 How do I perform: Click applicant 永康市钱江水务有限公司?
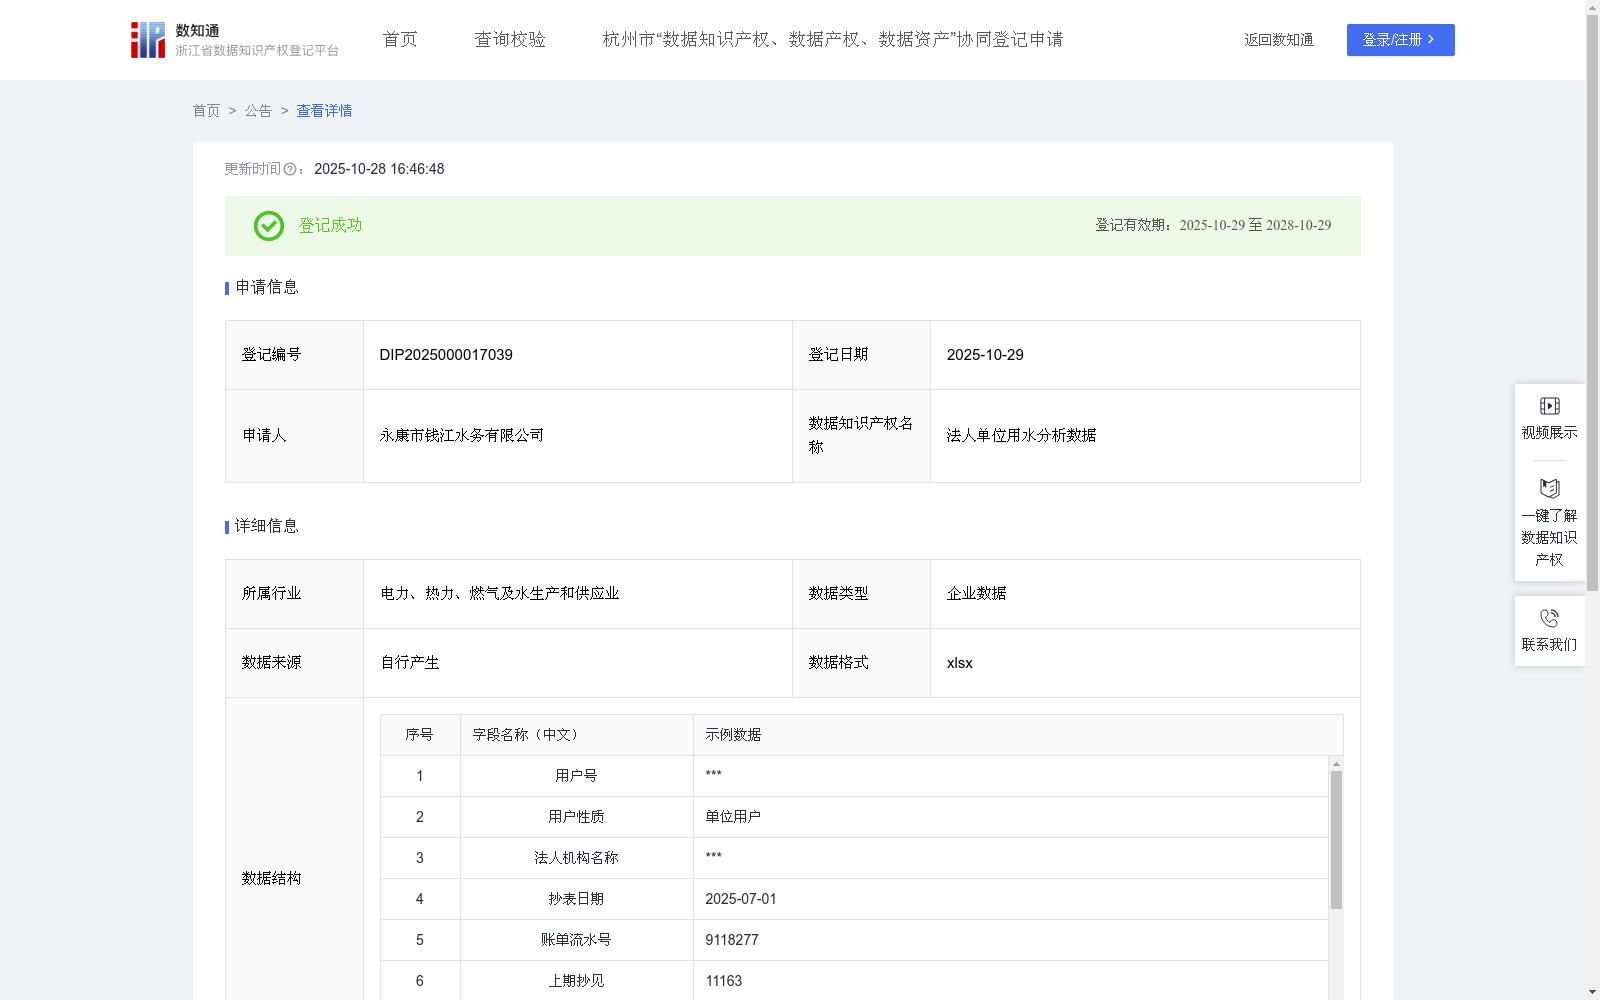tap(462, 436)
